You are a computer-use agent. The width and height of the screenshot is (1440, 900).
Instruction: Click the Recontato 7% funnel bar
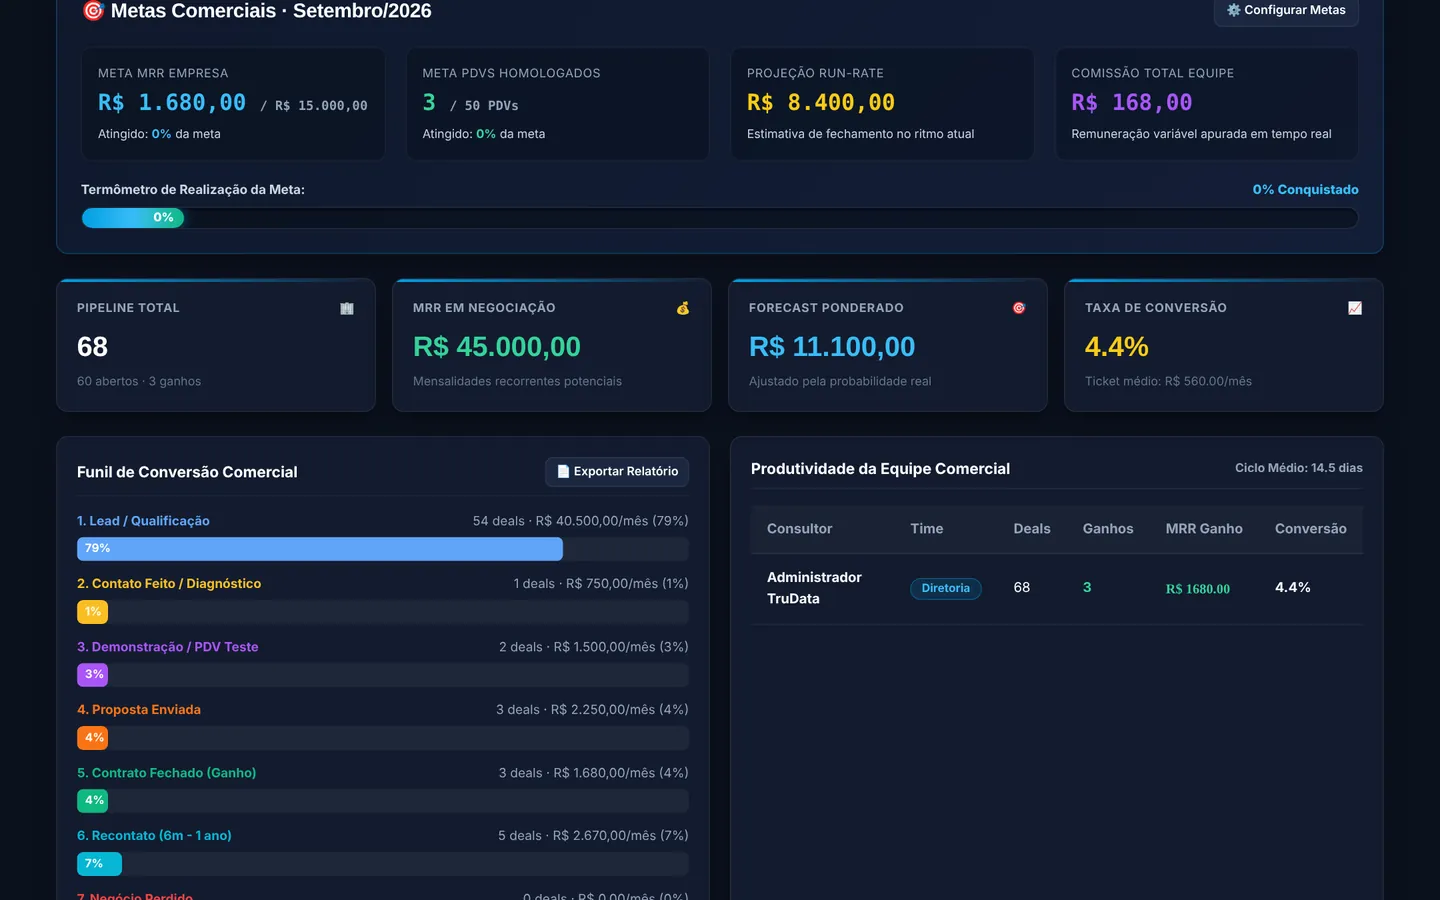(99, 864)
